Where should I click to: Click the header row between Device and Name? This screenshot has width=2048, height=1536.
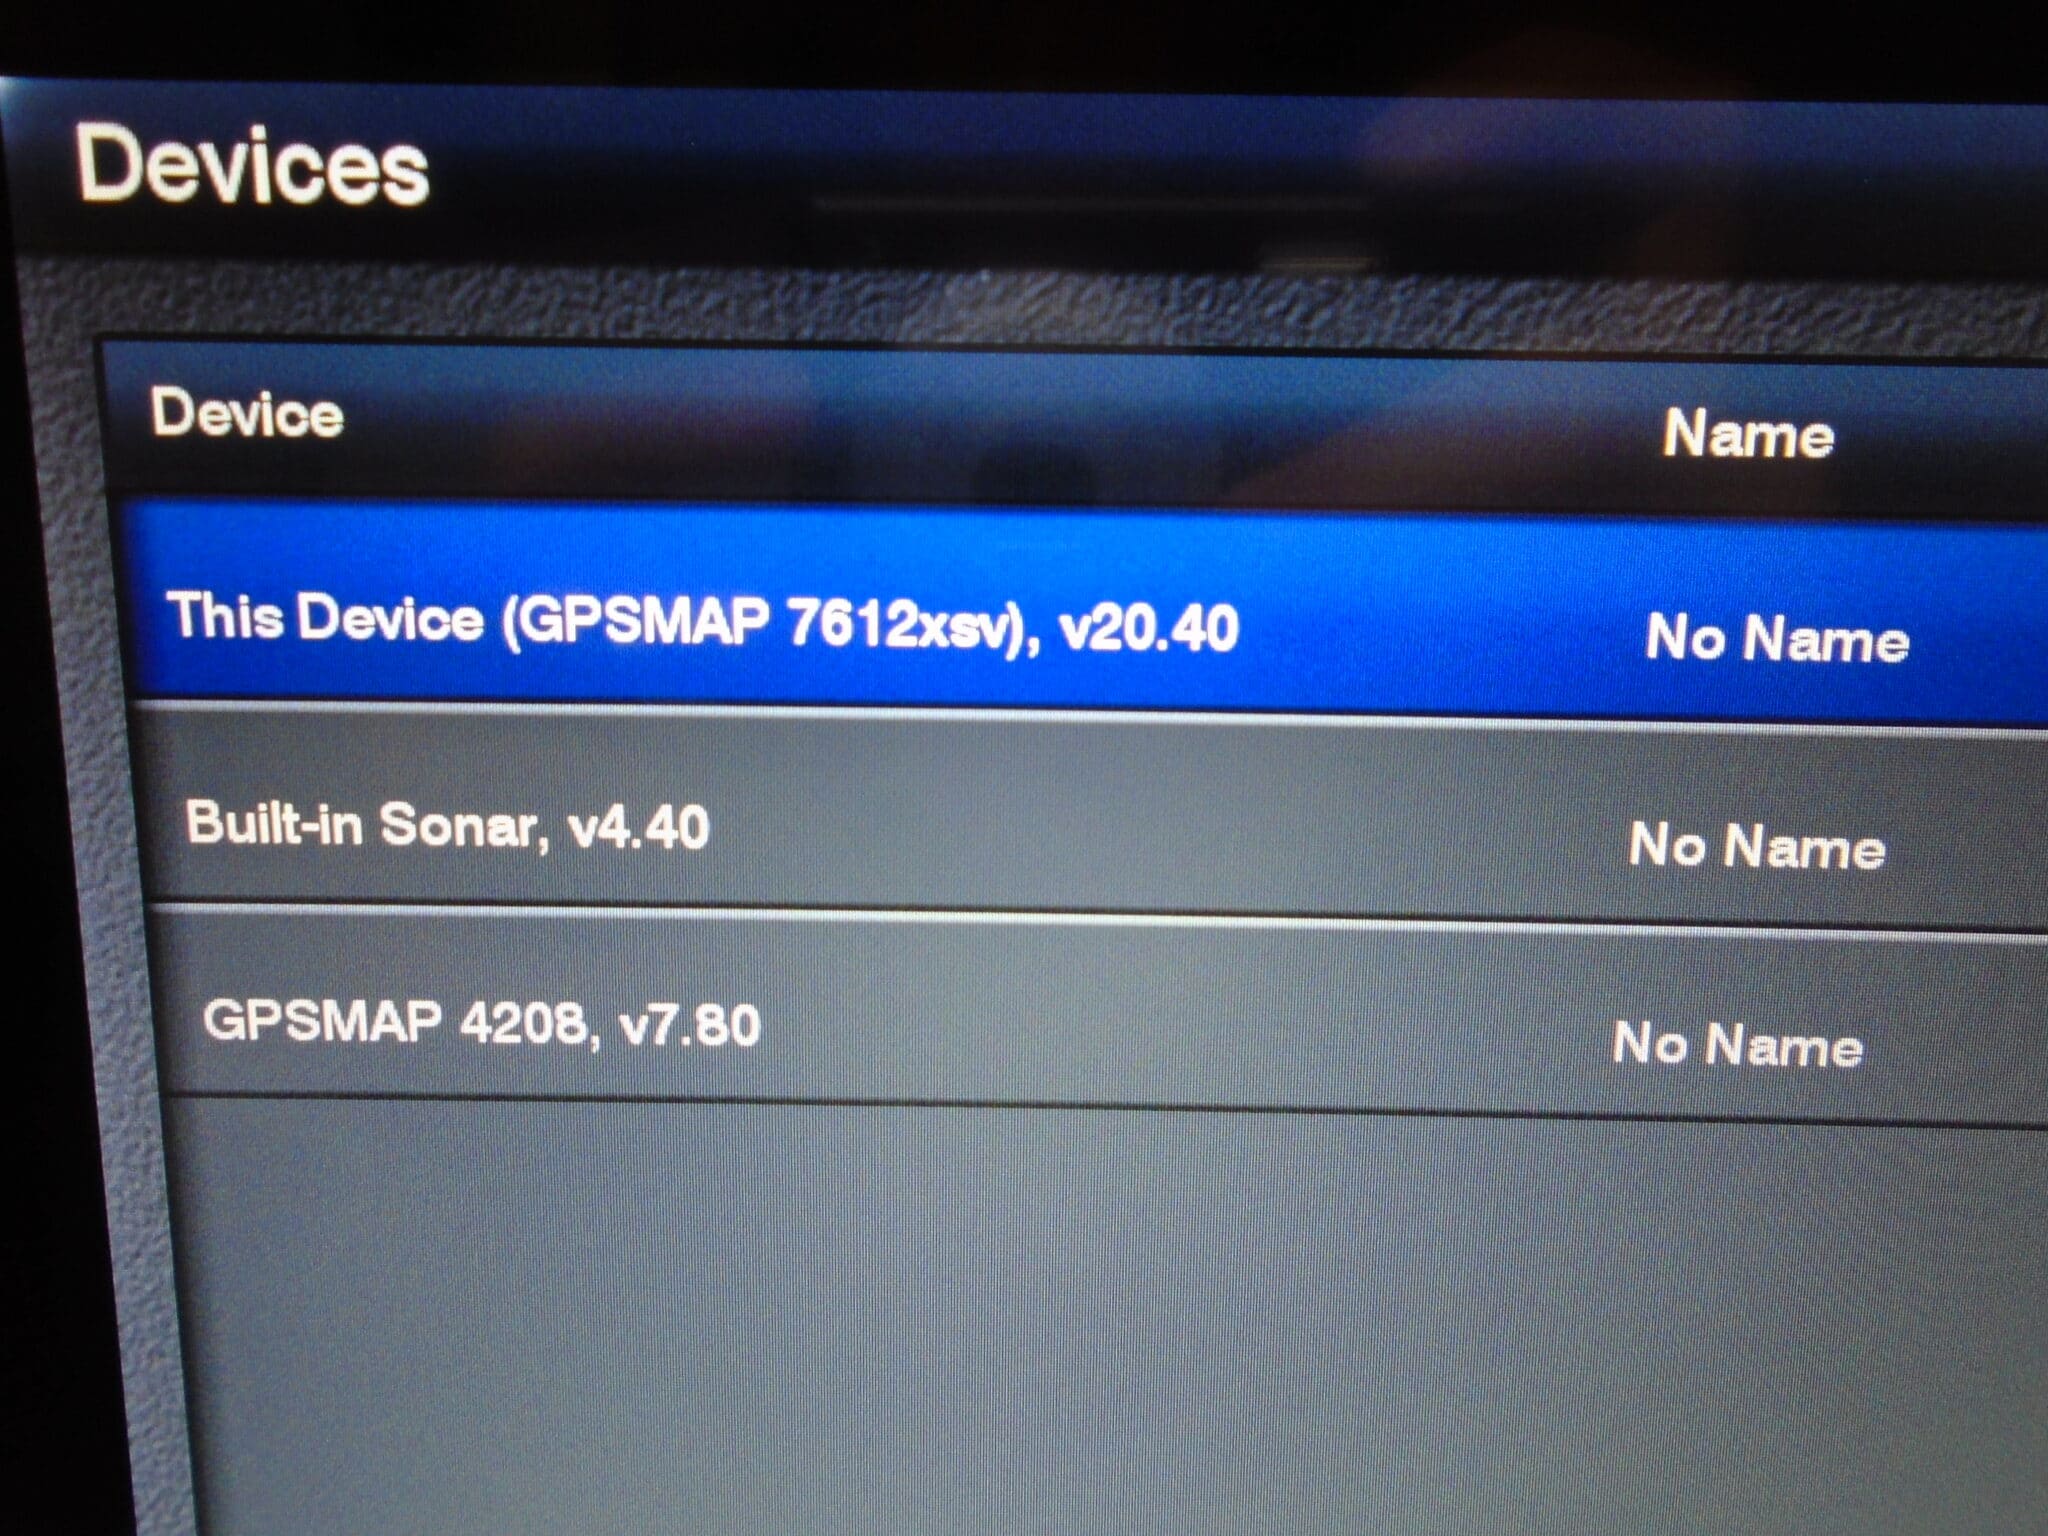(1000, 425)
